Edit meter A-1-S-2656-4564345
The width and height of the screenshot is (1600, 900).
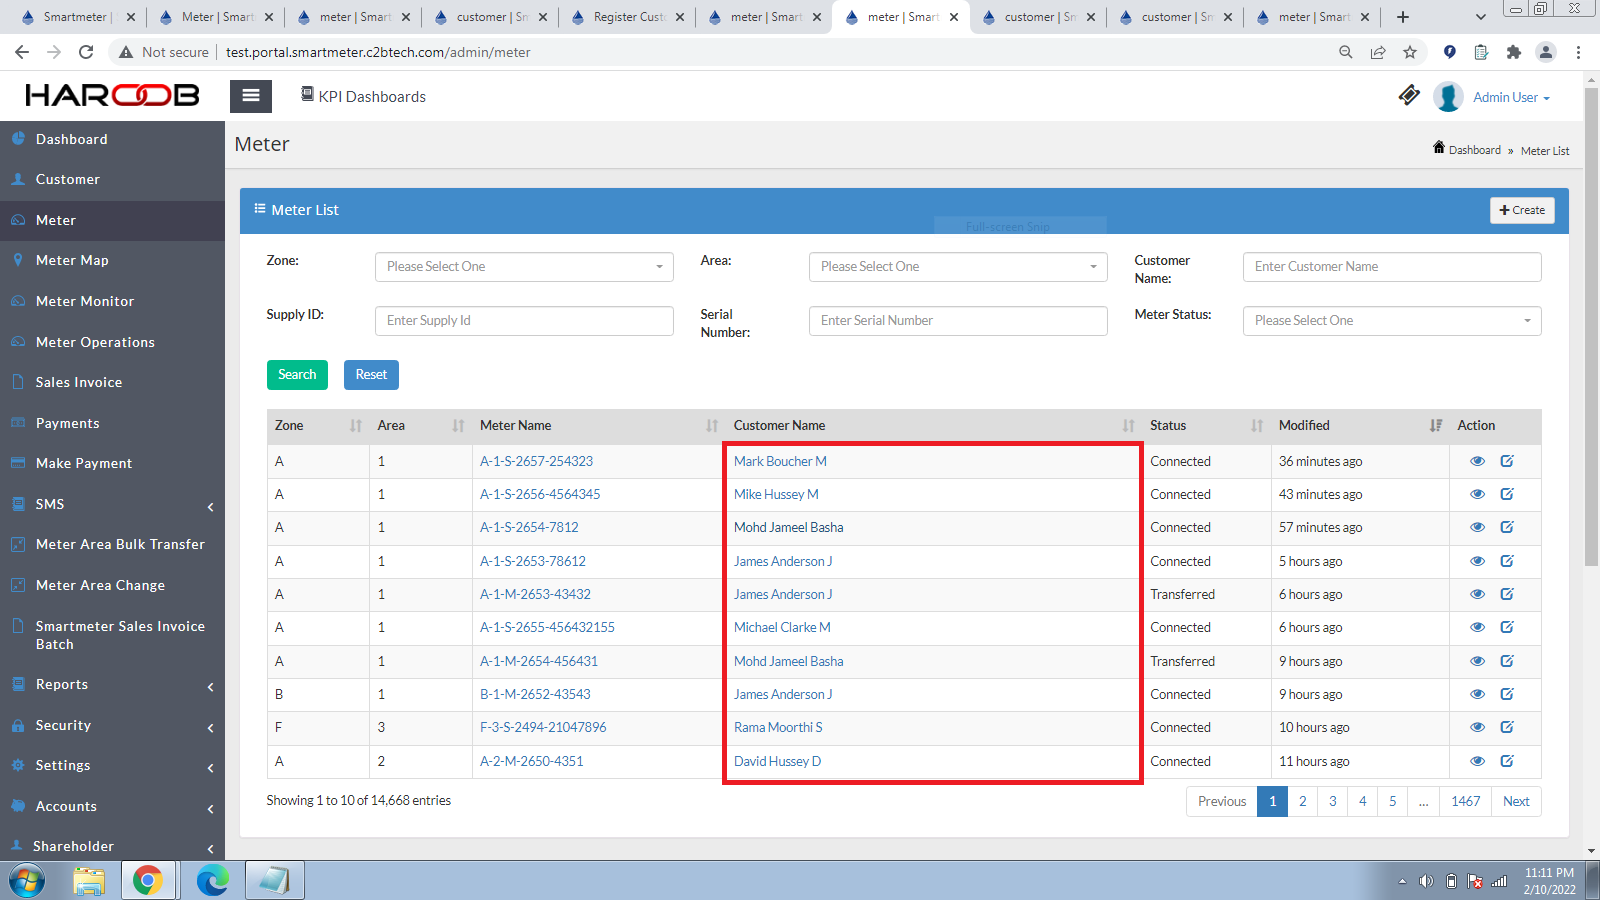1507,494
